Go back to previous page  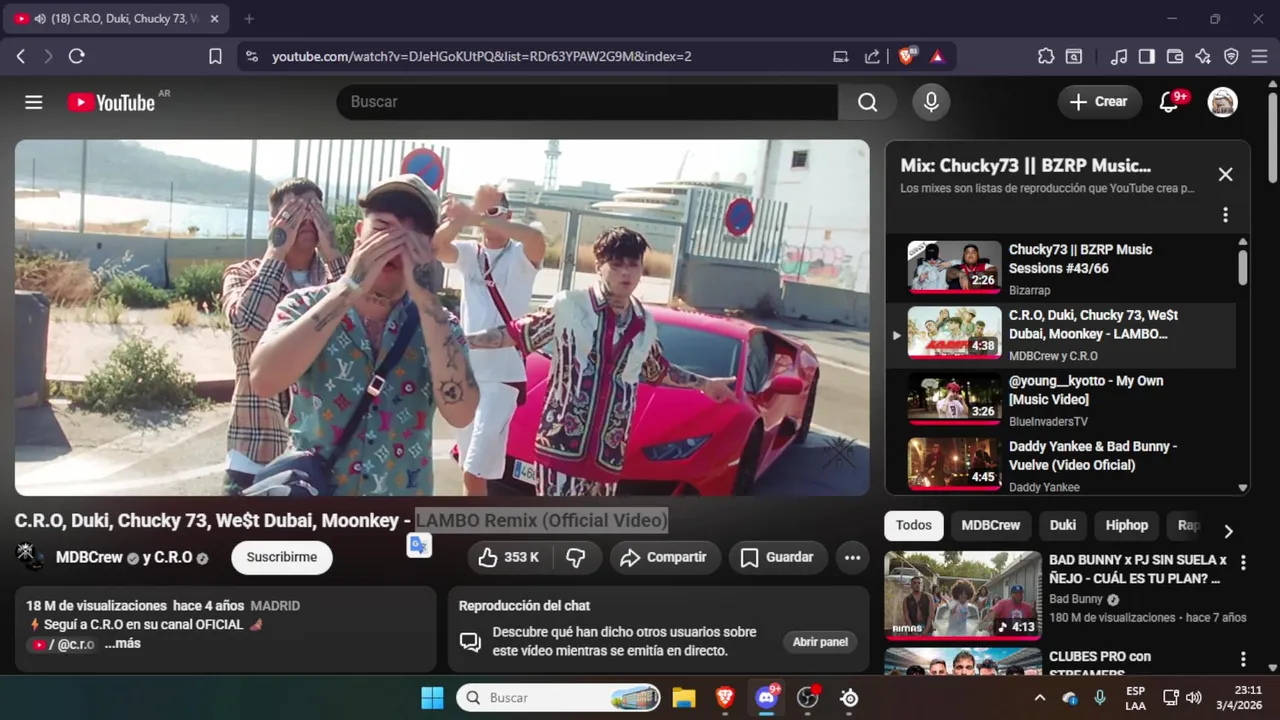[20, 57]
